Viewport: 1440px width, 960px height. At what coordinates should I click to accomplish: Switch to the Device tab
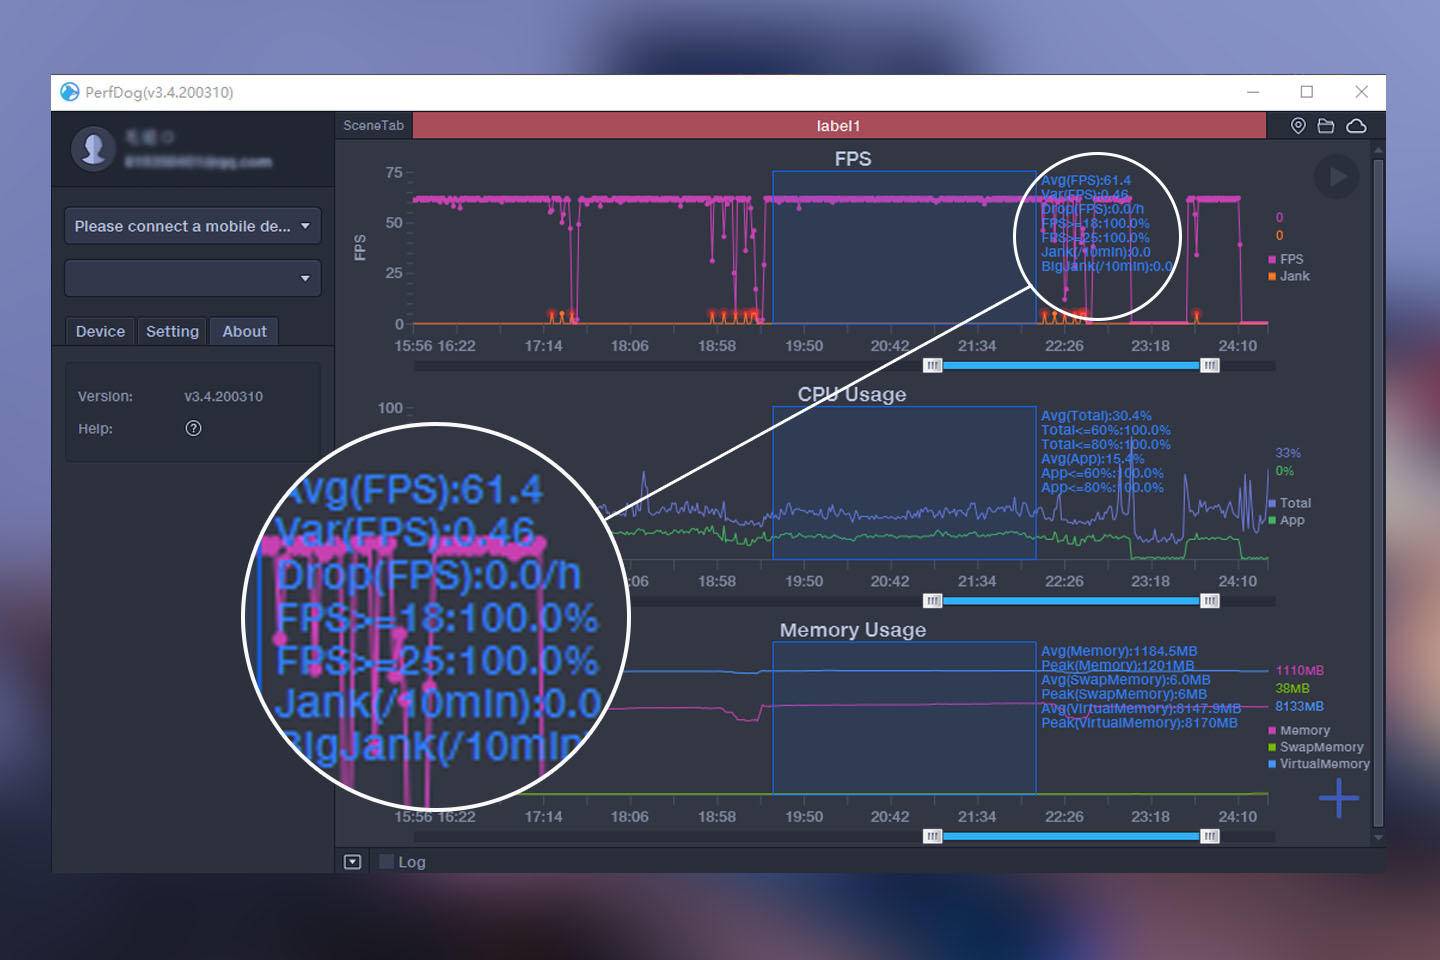(x=100, y=332)
